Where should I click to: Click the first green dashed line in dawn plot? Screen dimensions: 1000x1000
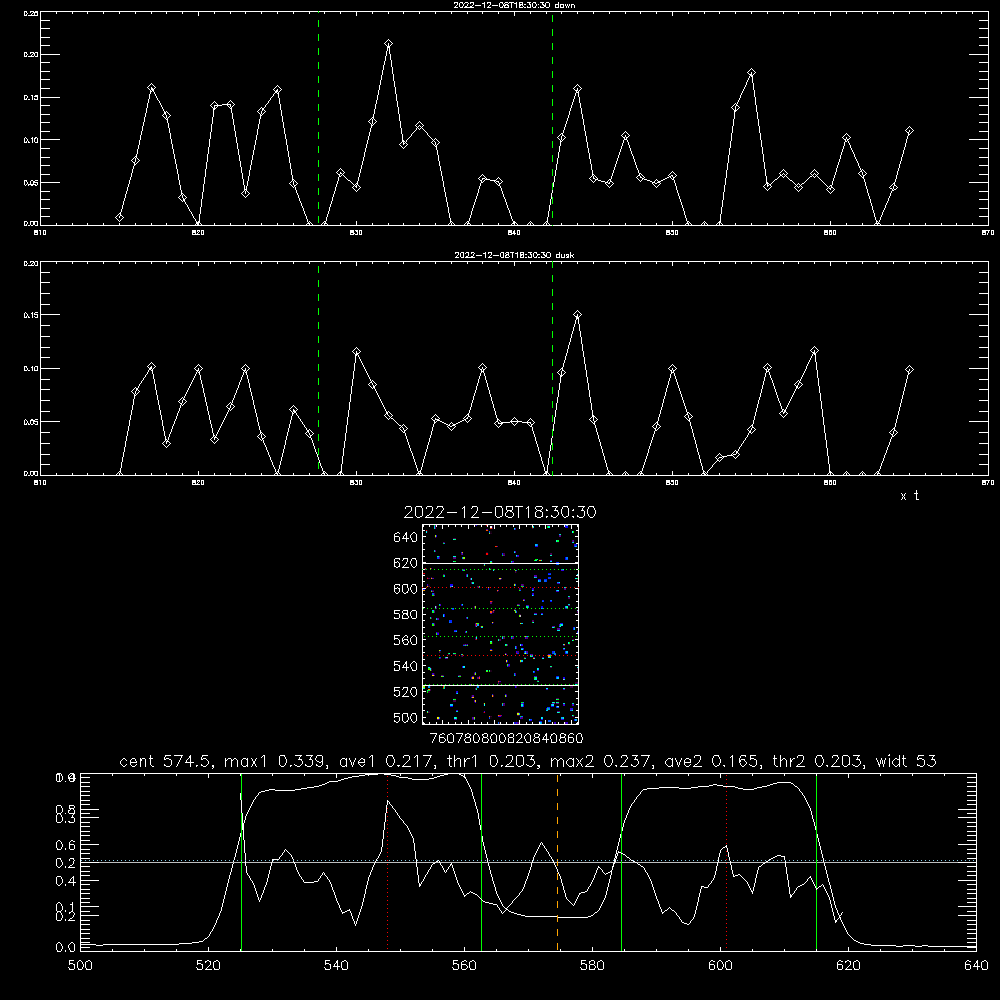(x=318, y=118)
